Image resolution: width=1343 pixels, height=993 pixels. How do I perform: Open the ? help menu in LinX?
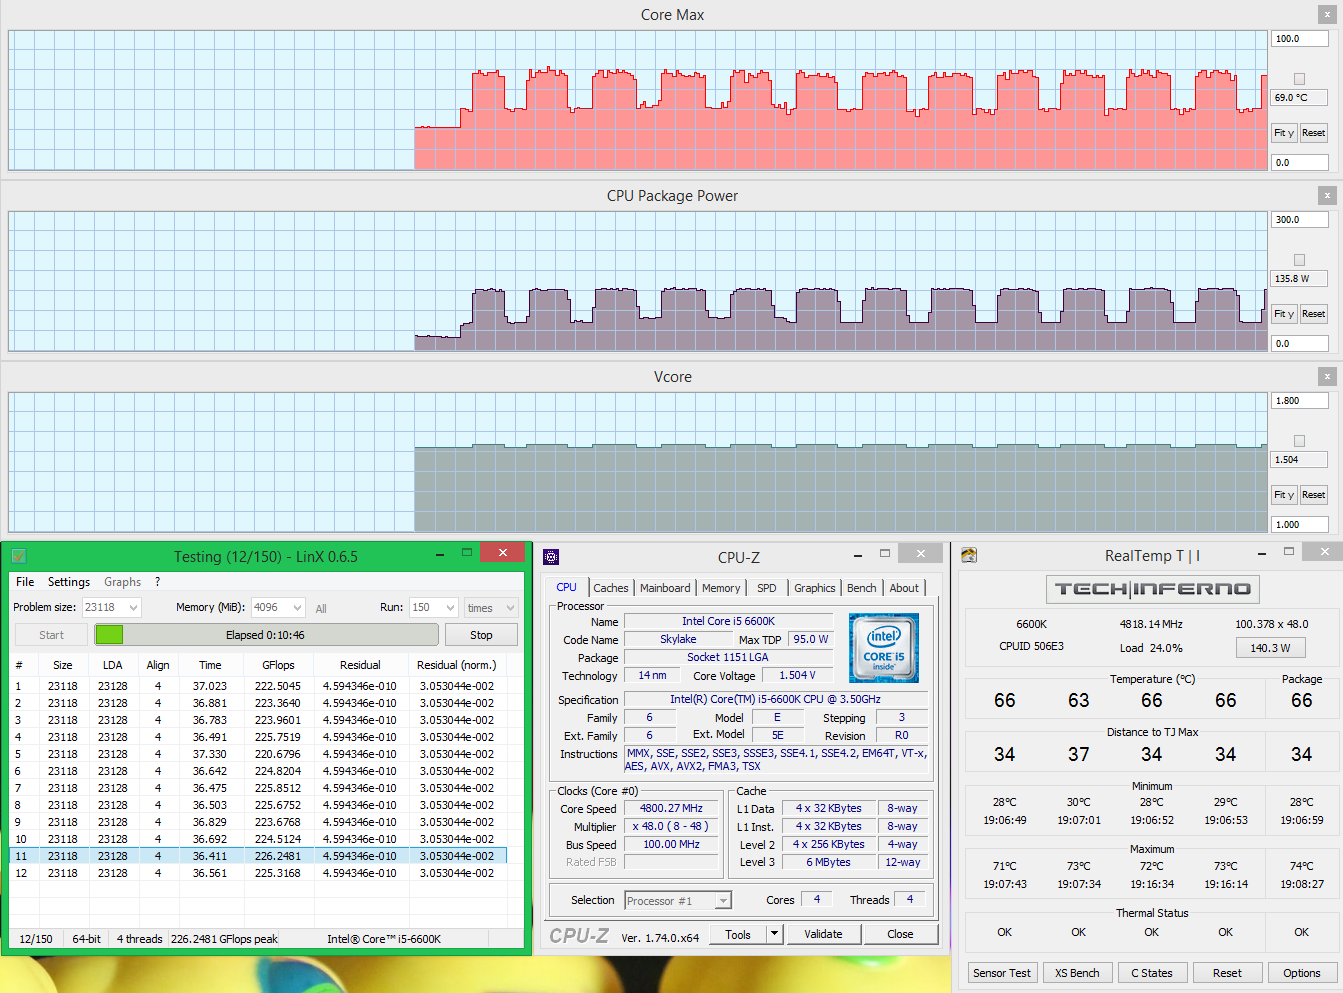[157, 582]
